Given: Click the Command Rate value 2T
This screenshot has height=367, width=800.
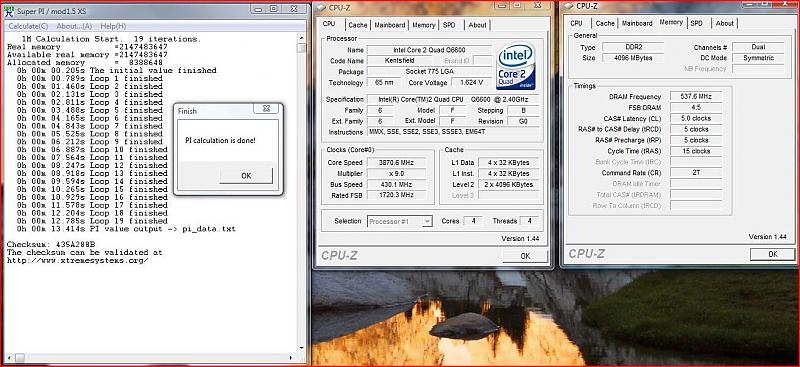Looking at the screenshot, I should 696,173.
